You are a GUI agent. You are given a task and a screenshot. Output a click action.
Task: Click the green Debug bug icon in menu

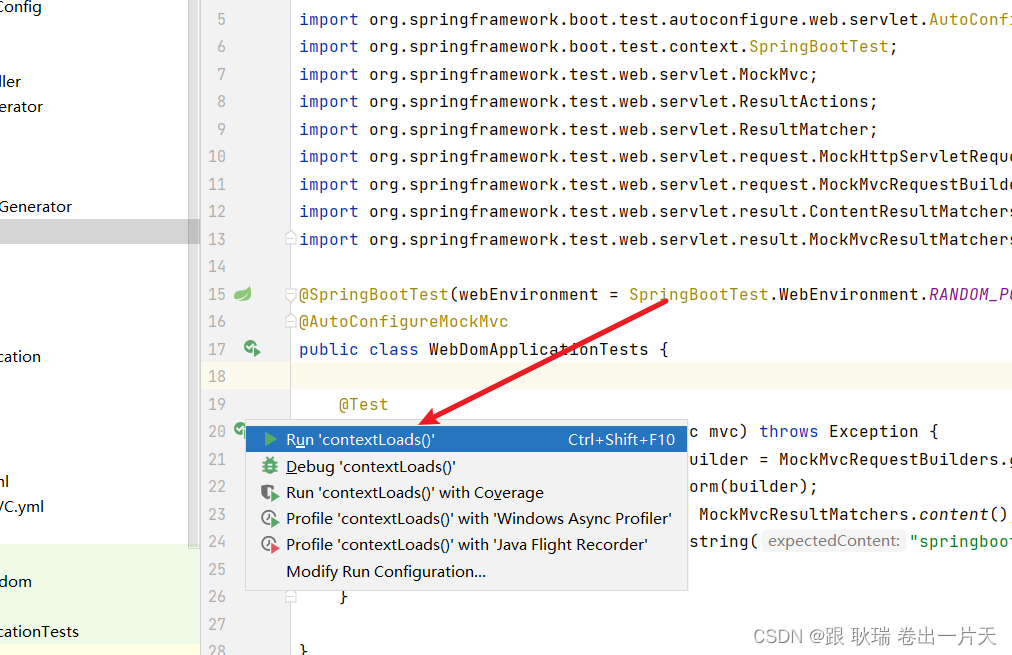270,466
